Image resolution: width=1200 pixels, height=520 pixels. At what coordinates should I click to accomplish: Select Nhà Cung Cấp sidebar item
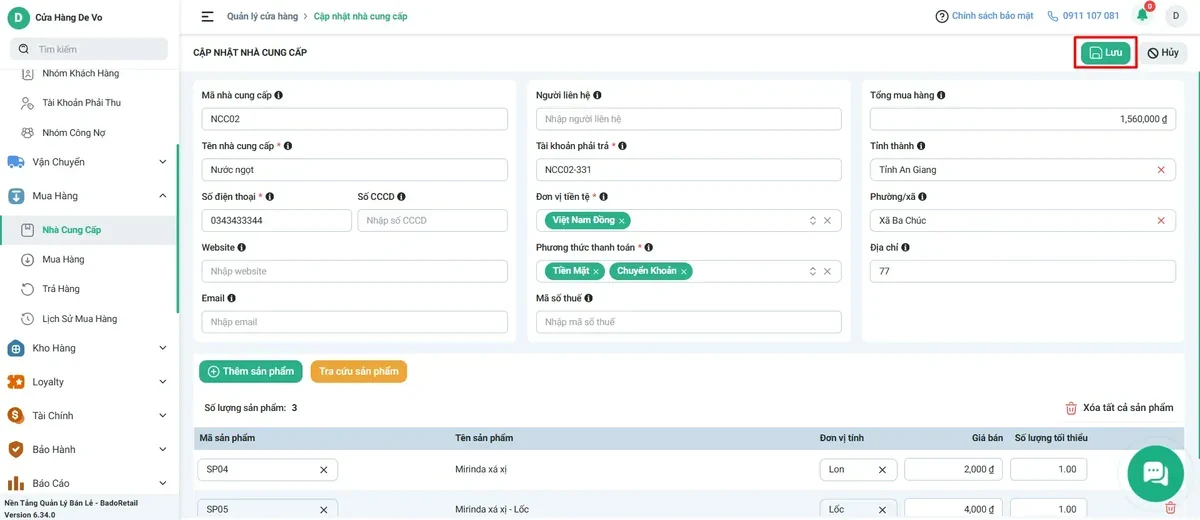71,230
